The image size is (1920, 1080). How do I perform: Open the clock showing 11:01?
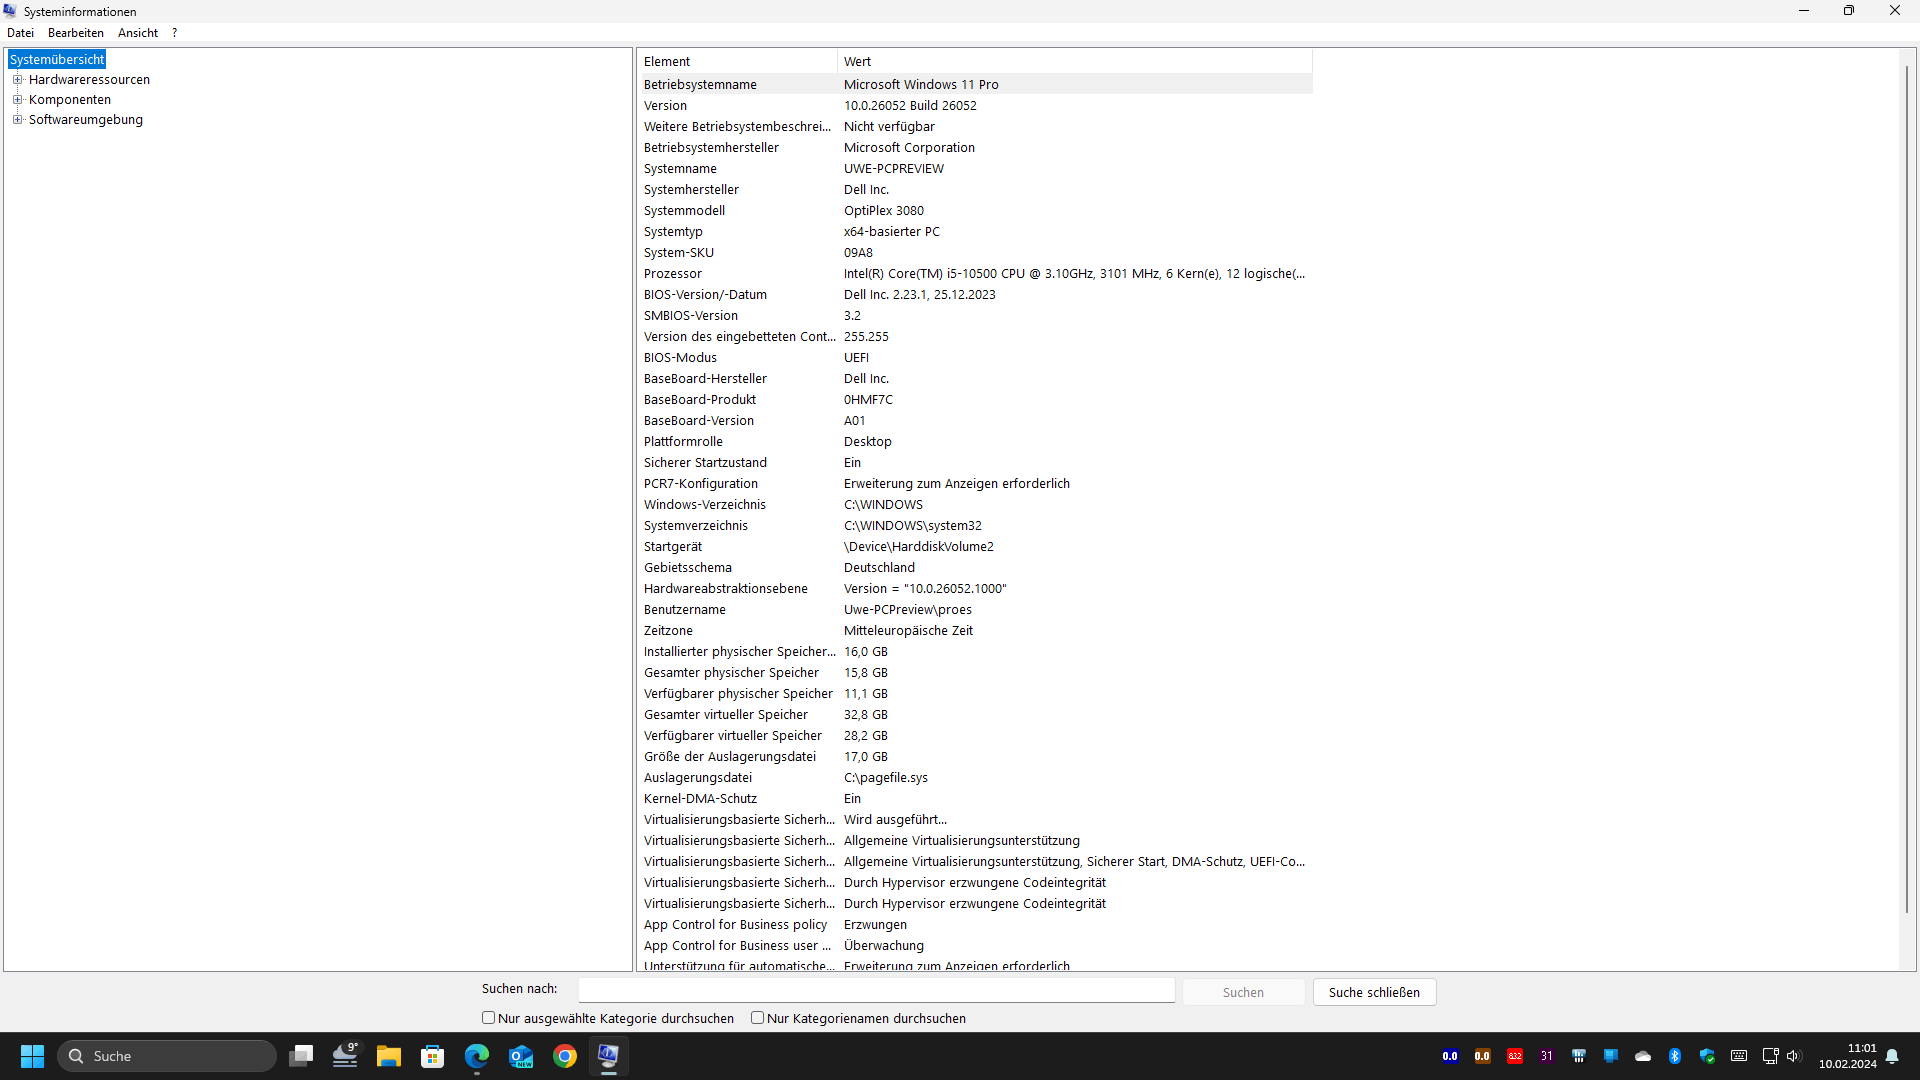coord(1848,1056)
